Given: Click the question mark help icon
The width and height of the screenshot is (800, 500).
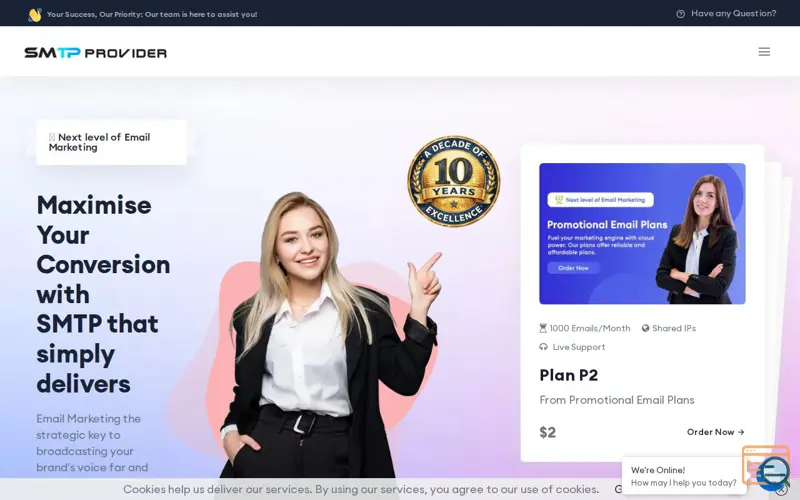Looking at the screenshot, I should [680, 14].
